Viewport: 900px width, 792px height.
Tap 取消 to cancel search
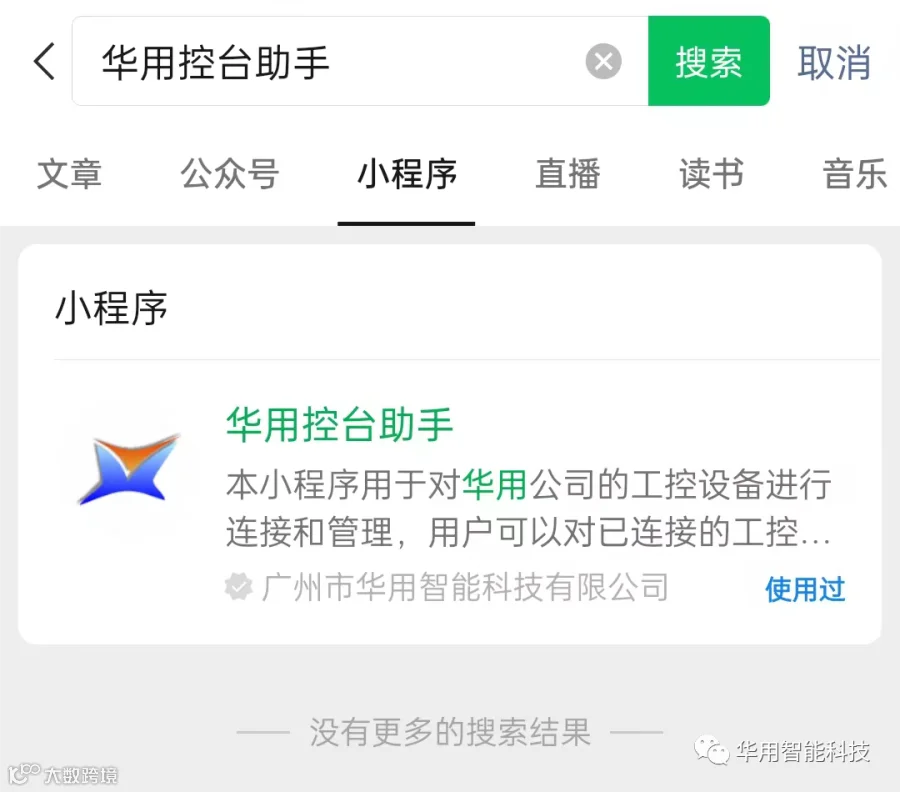pos(833,62)
